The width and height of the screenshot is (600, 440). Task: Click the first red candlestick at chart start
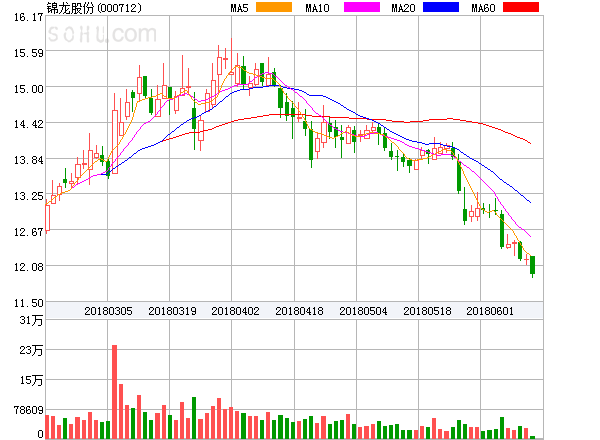tap(47, 217)
